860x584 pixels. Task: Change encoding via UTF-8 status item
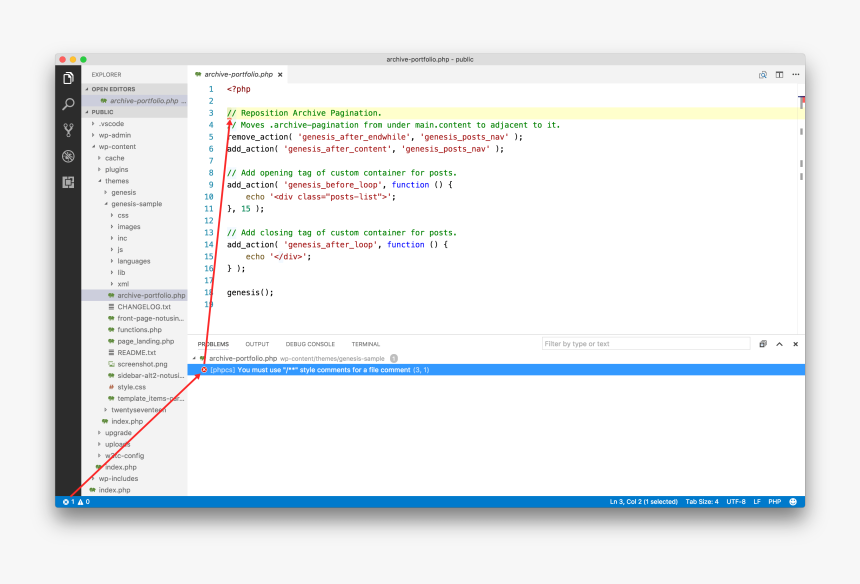[x=735, y=502]
